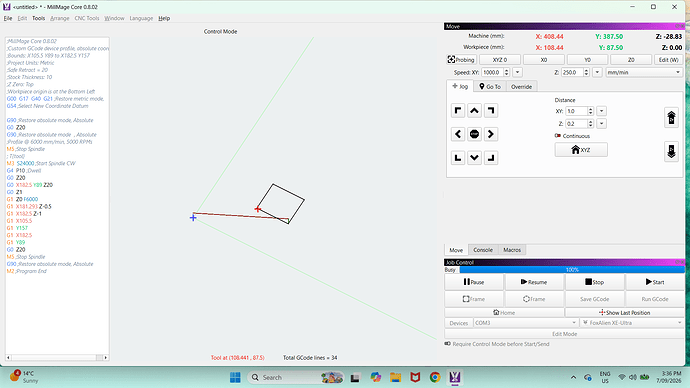Image resolution: width=690 pixels, height=388 pixels.
Task: Open Z speed preset dropdown
Action: (597, 72)
